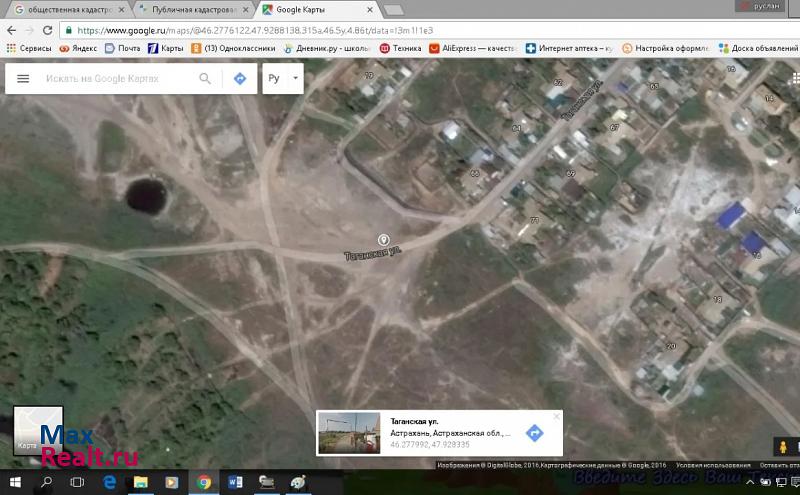Viewport: 800px width, 495px height.
Task: Open Chrome from the Windows taskbar
Action: pos(203,482)
